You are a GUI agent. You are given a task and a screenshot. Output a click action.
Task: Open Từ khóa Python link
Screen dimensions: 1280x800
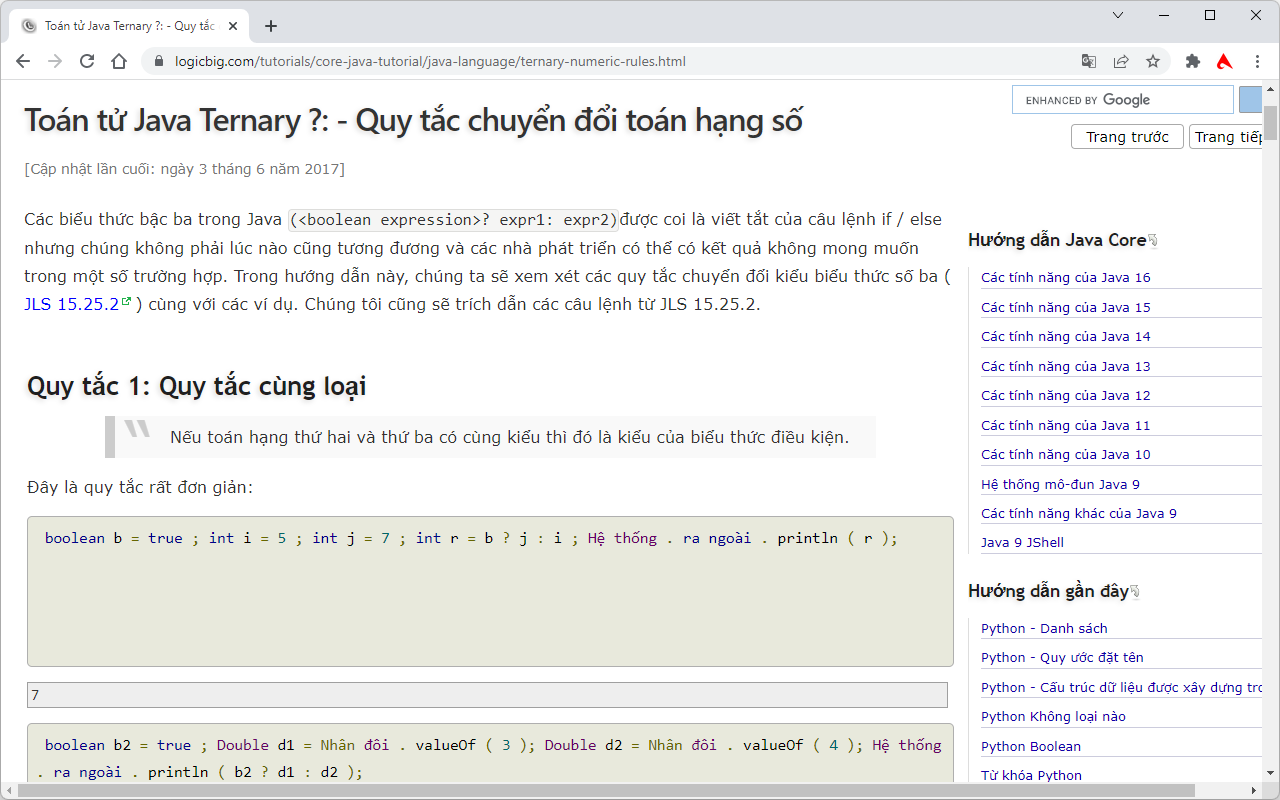pyautogui.click(x=1031, y=776)
